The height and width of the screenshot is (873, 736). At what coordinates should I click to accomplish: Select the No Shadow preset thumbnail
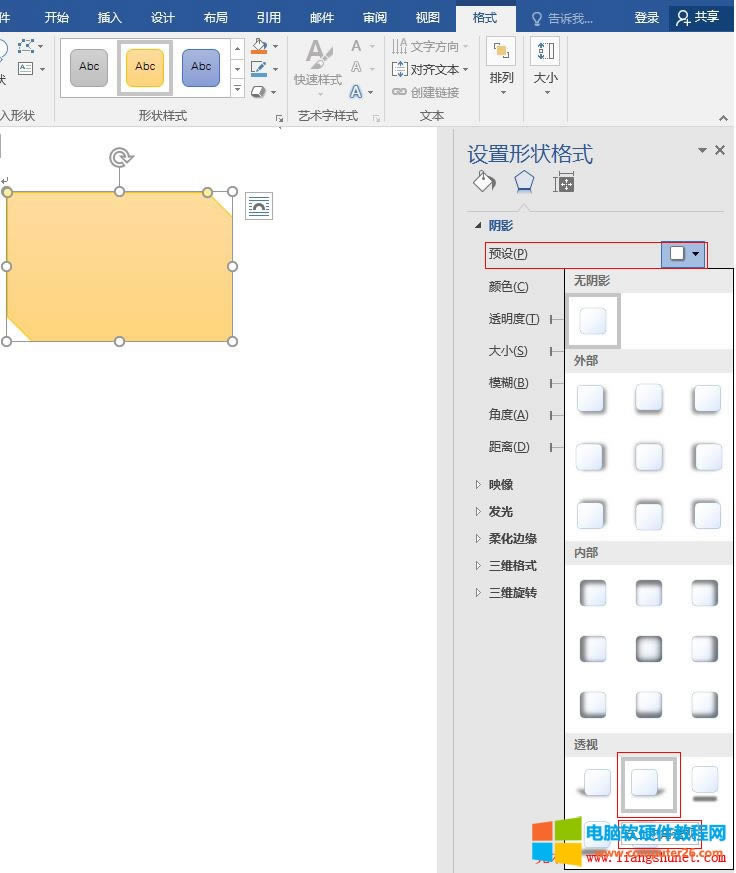[x=593, y=320]
